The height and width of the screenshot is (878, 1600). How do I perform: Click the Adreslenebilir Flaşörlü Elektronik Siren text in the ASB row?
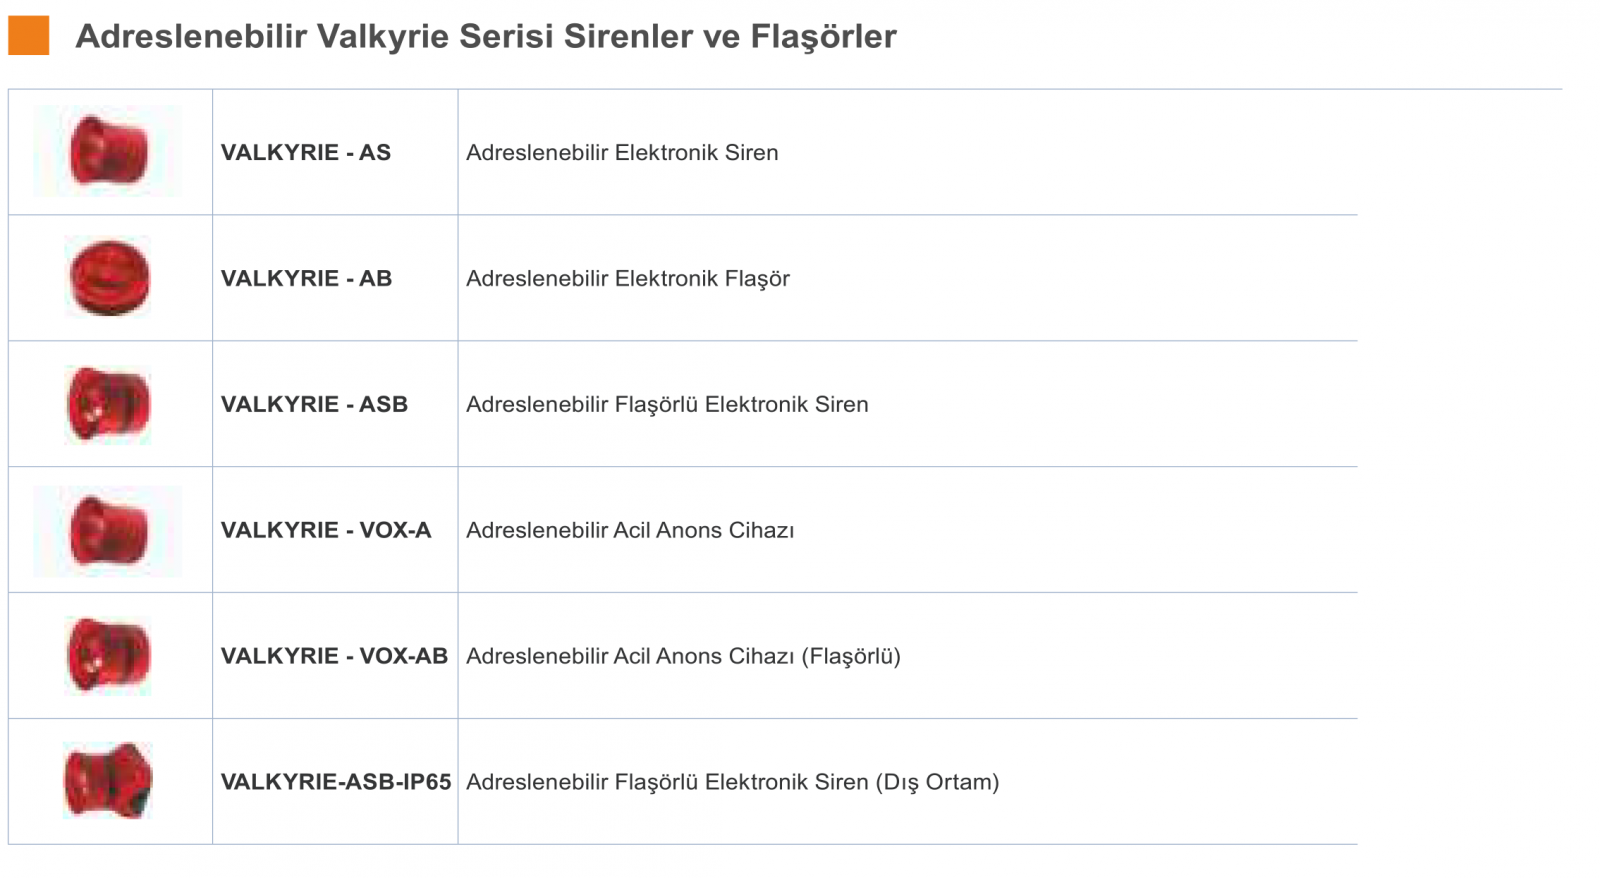(x=667, y=405)
